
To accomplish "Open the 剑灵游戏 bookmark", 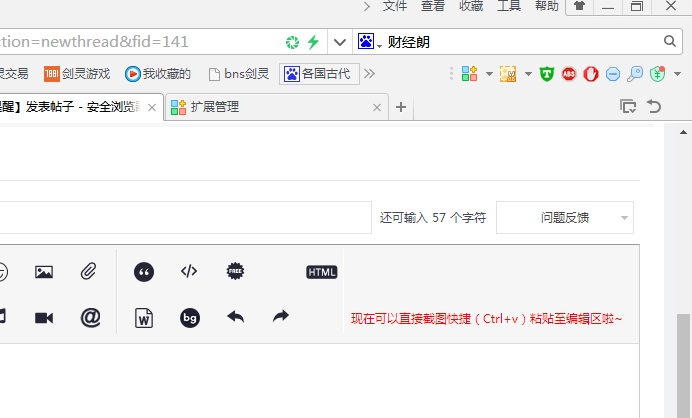I will tap(77, 74).
